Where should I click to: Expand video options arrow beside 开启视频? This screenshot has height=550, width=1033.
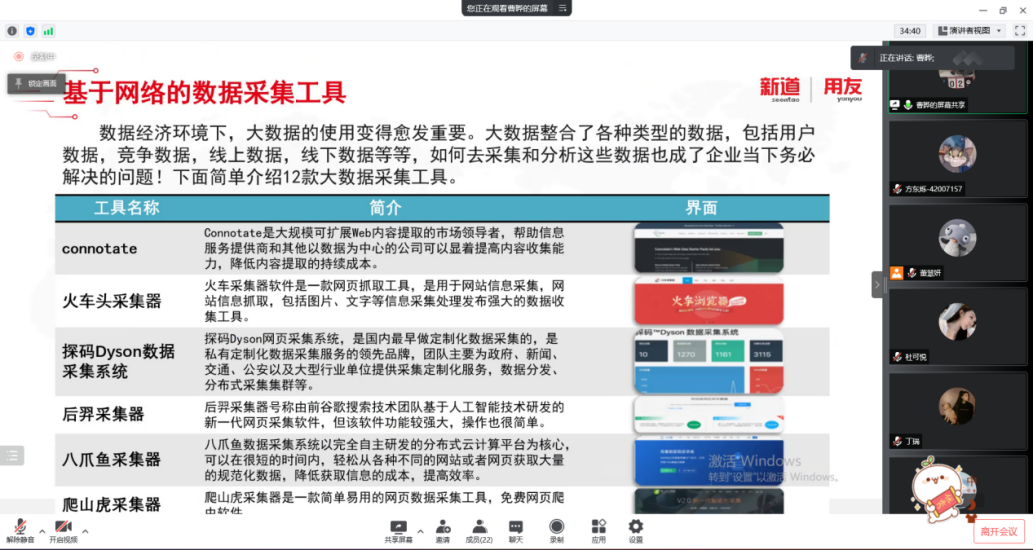[87, 531]
